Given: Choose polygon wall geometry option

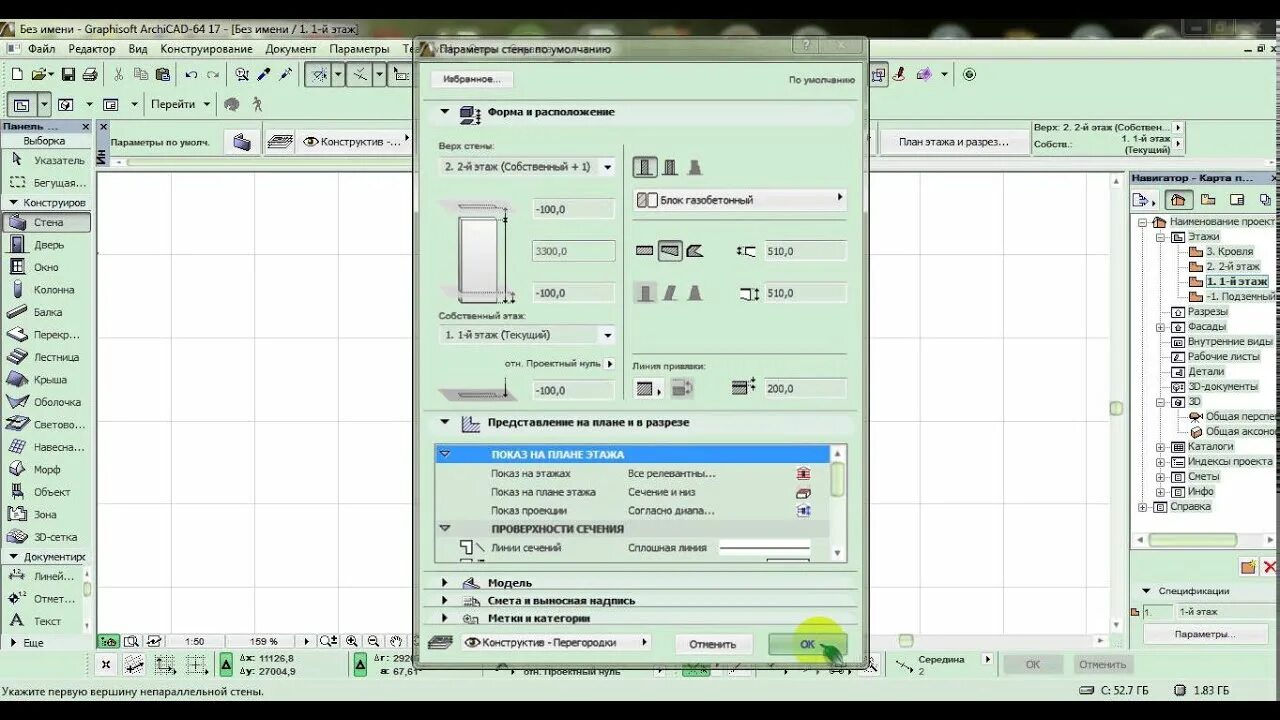Looking at the screenshot, I should coord(694,250).
